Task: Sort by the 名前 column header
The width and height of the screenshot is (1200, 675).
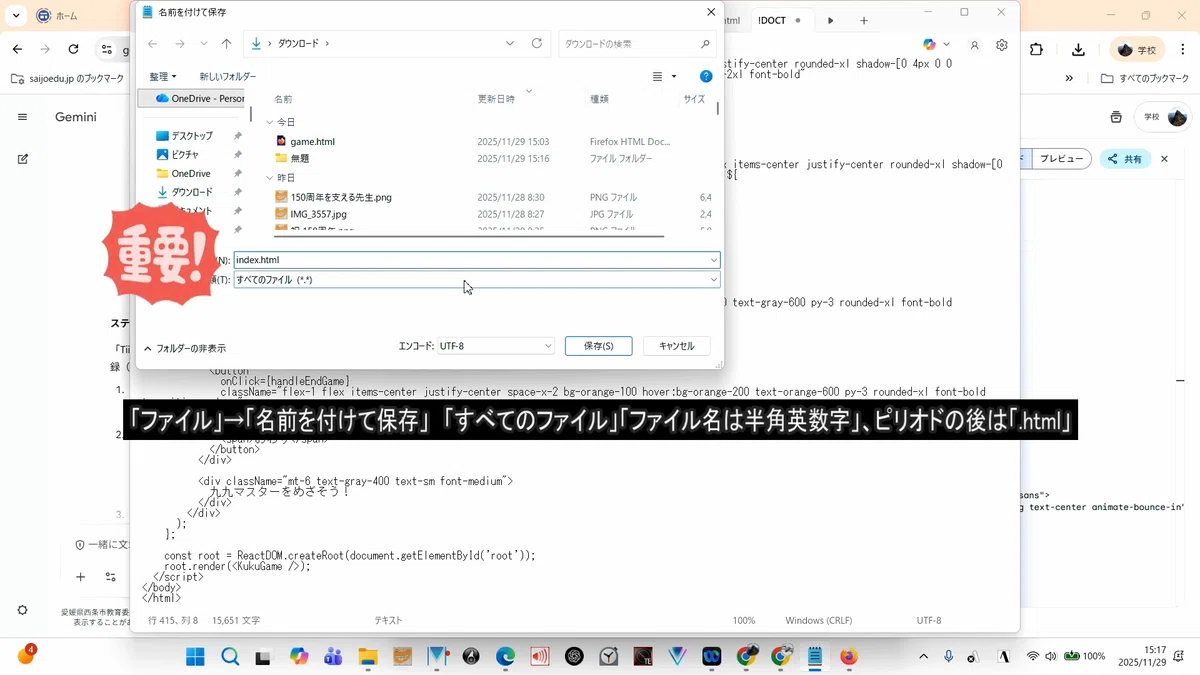Action: 284,99
